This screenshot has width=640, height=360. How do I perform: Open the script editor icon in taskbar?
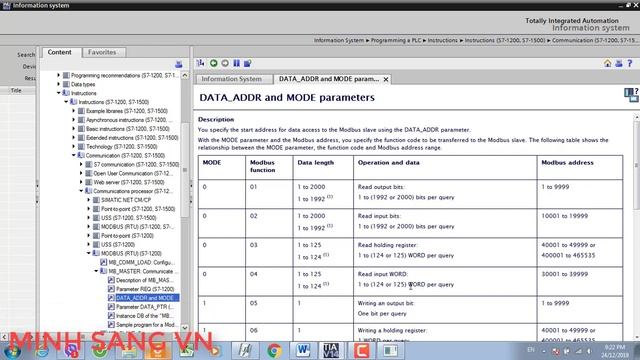click(x=244, y=351)
